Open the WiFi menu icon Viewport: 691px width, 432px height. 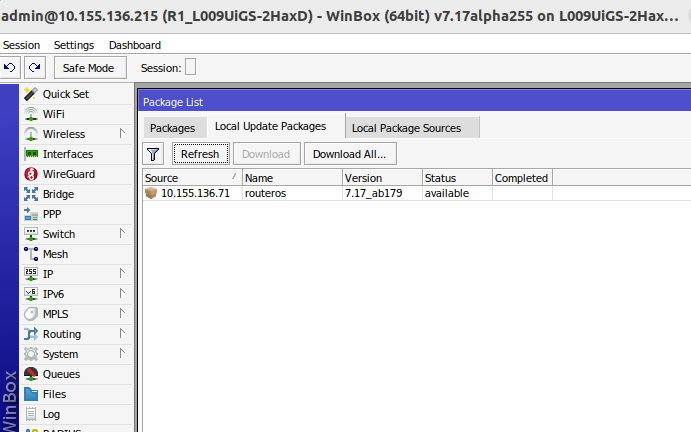click(x=31, y=114)
